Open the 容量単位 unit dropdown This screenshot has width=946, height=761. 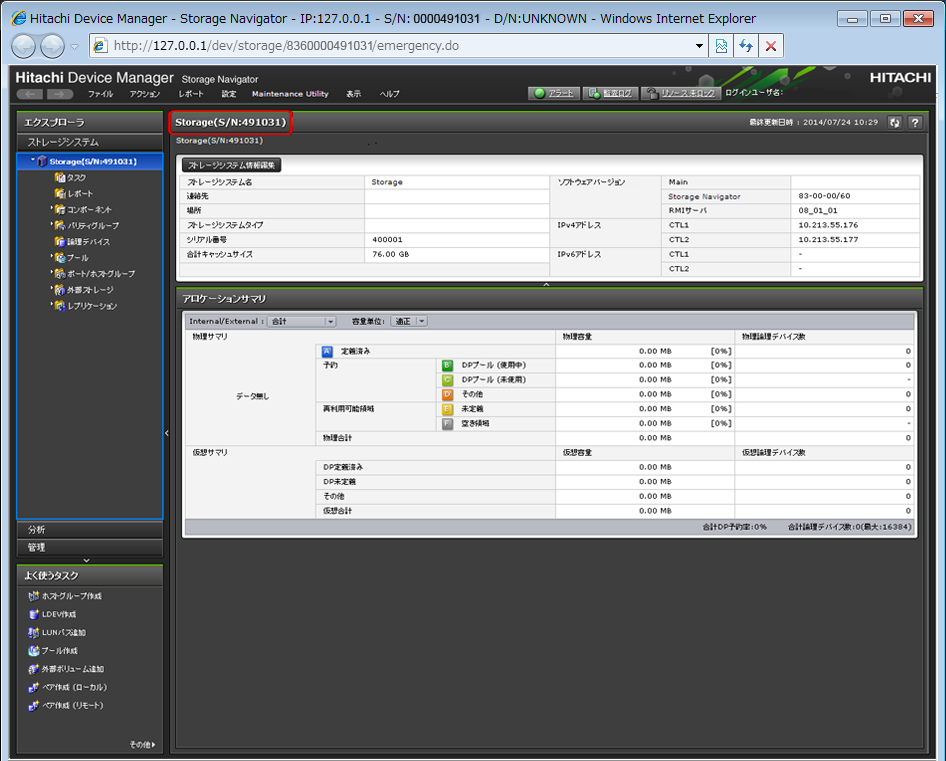click(409, 321)
